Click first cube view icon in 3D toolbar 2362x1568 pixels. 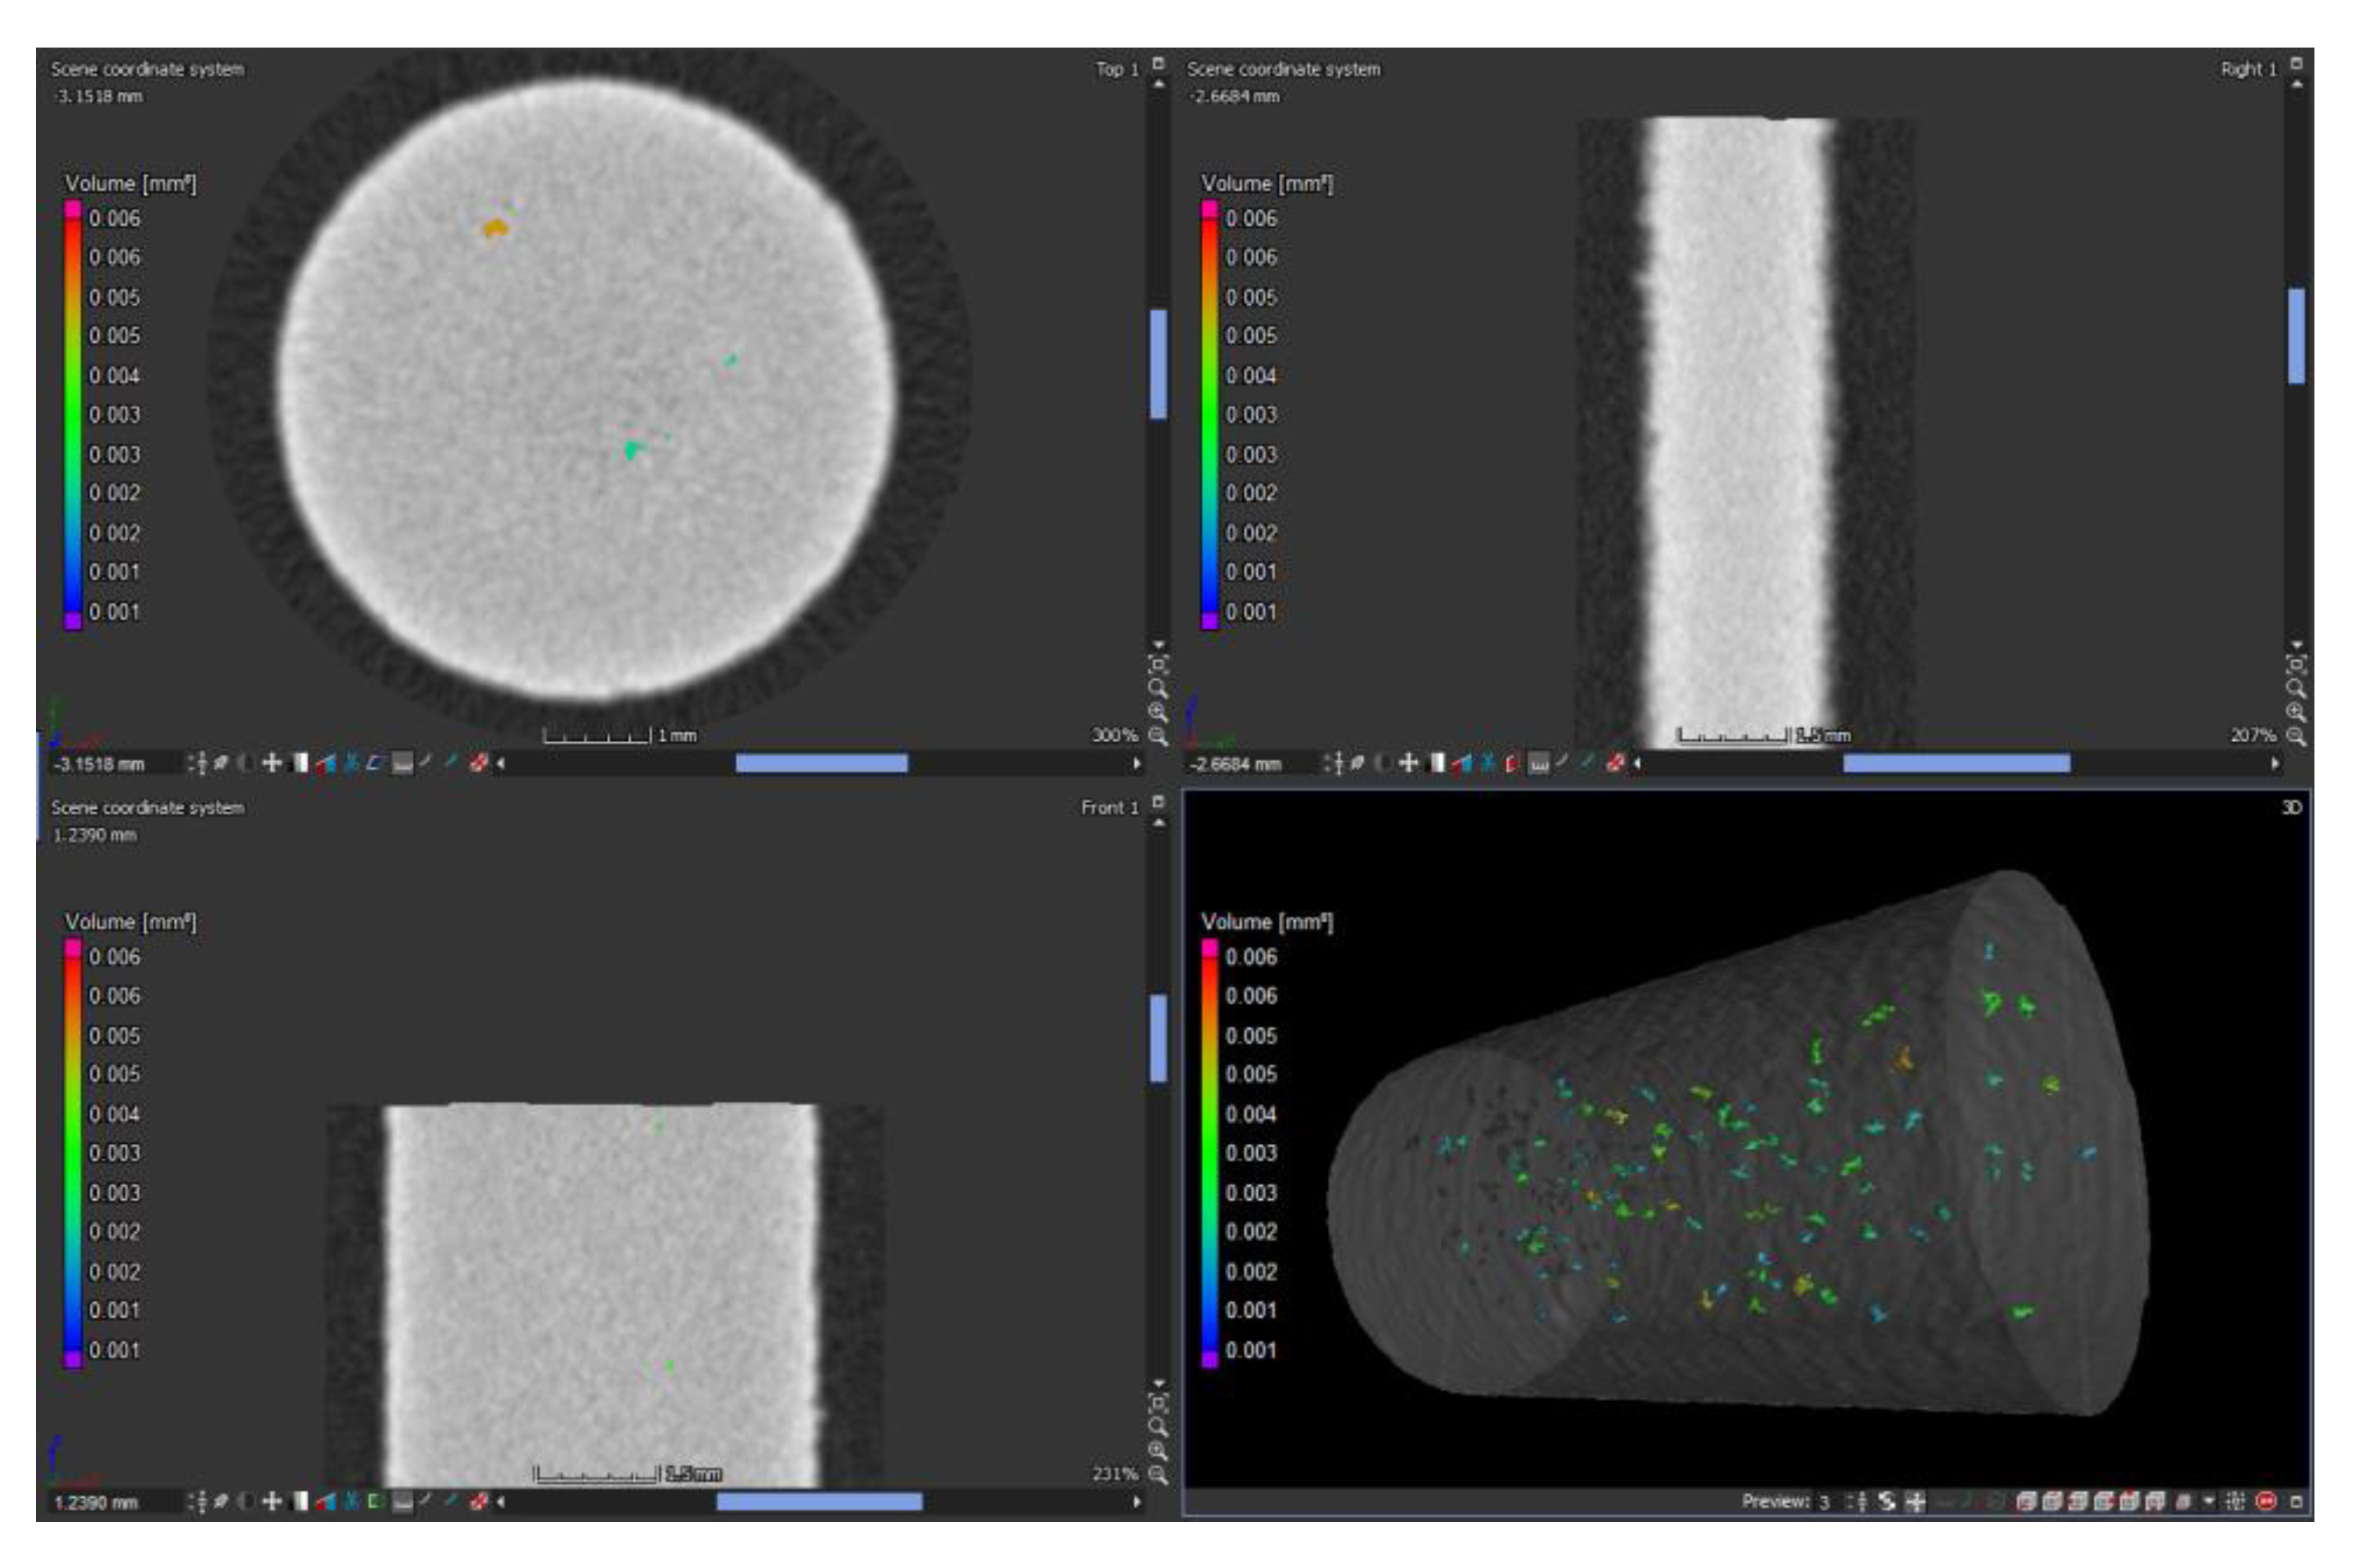click(x=2026, y=1501)
